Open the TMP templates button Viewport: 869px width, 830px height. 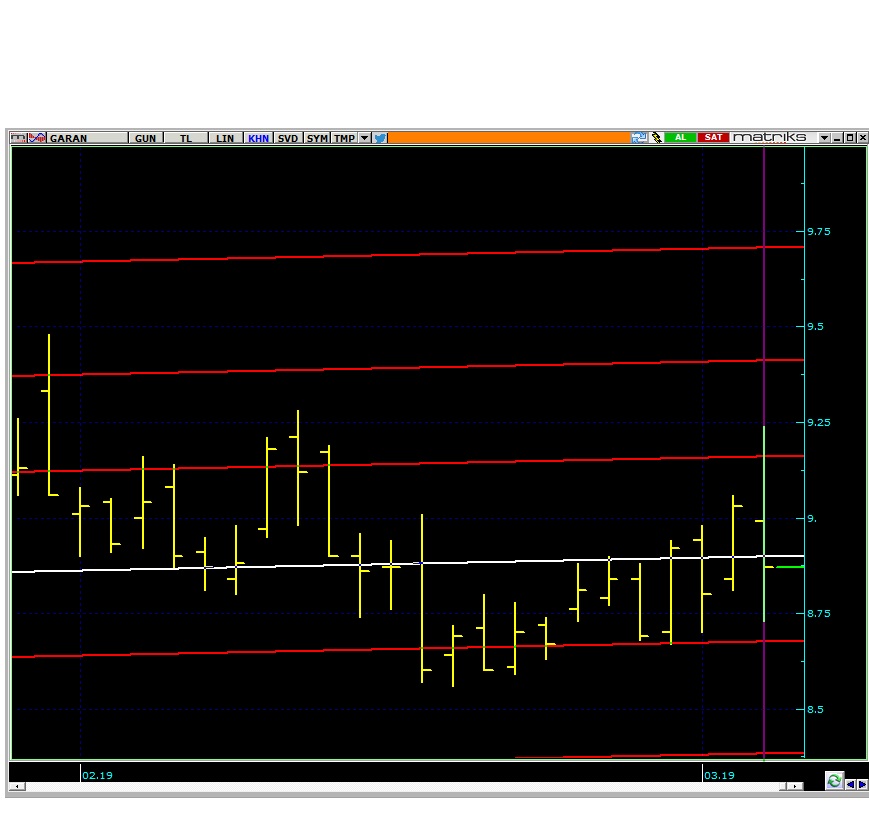(x=344, y=138)
